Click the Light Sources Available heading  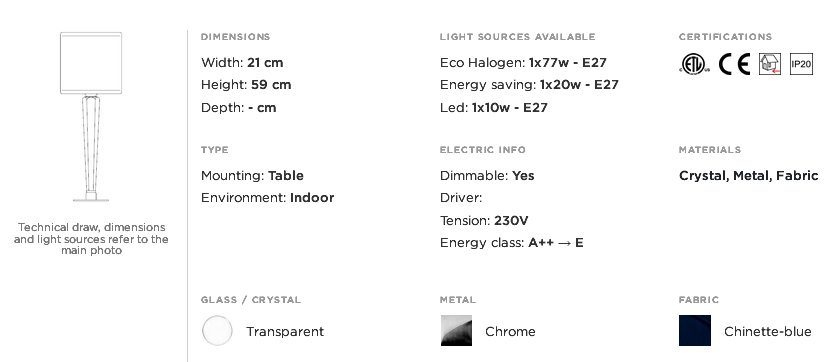coord(517,37)
